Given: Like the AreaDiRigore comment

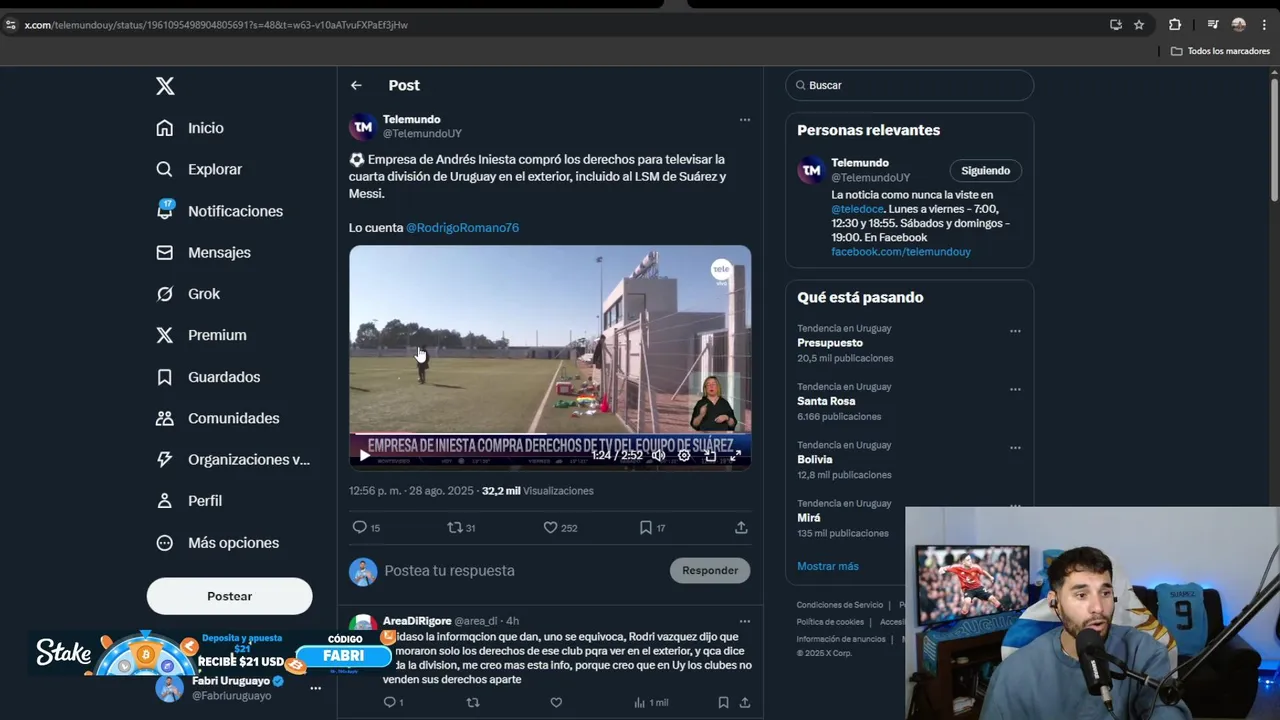Looking at the screenshot, I should (556, 703).
